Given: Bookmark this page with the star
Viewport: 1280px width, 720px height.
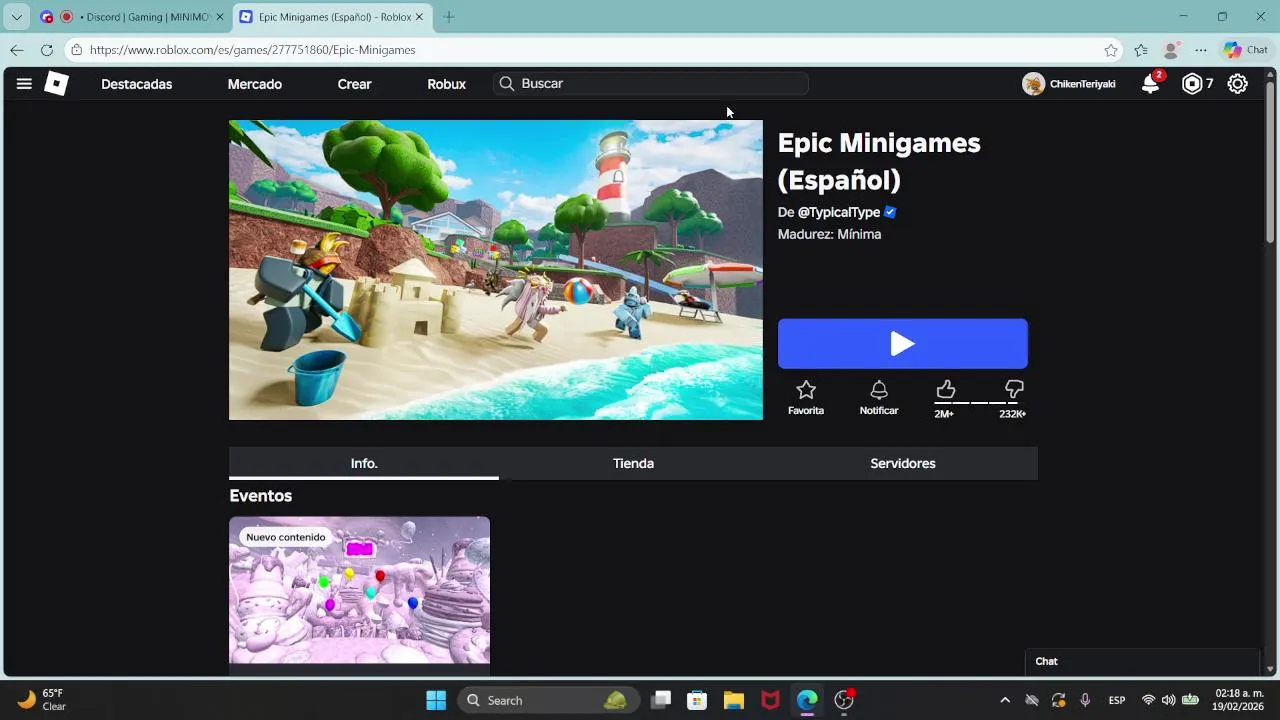Looking at the screenshot, I should (1111, 50).
